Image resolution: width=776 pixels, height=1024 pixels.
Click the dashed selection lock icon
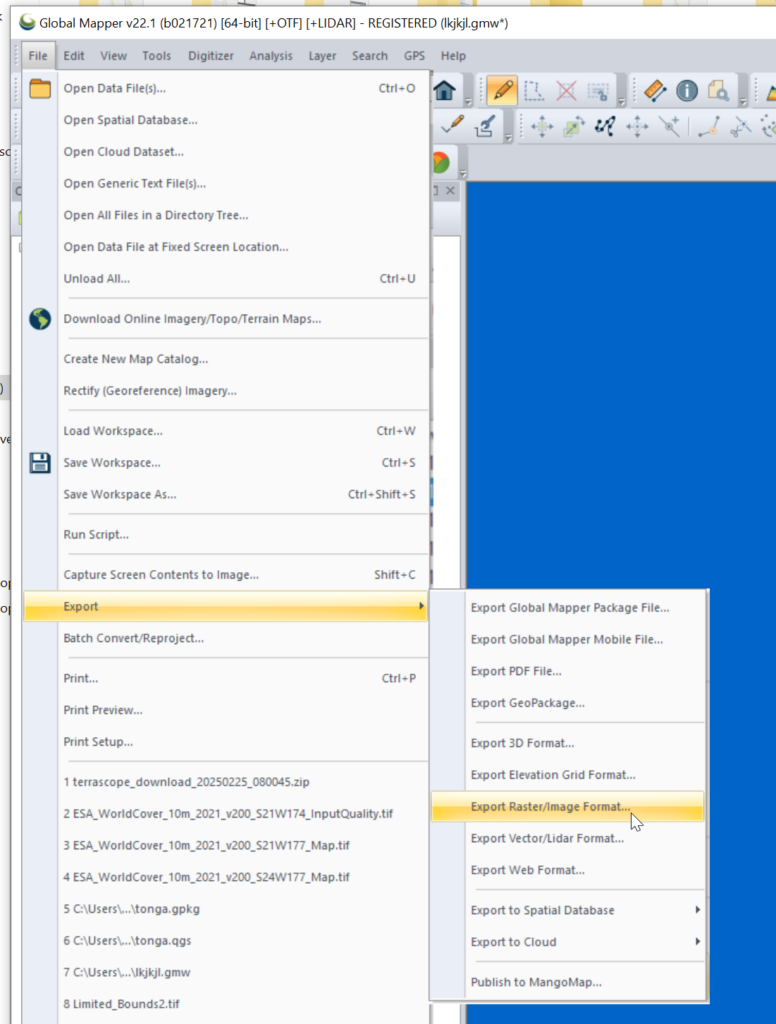coord(598,90)
